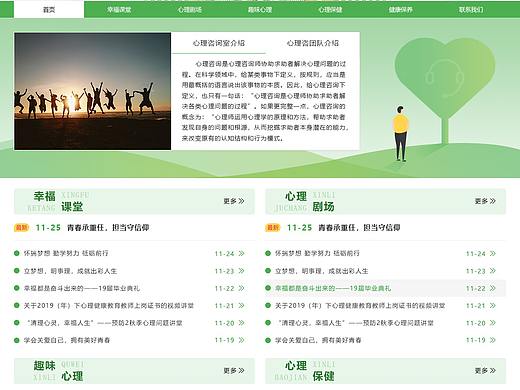
Task: Open the 最新 badge in the 心理剧场 section
Action: [x=273, y=228]
